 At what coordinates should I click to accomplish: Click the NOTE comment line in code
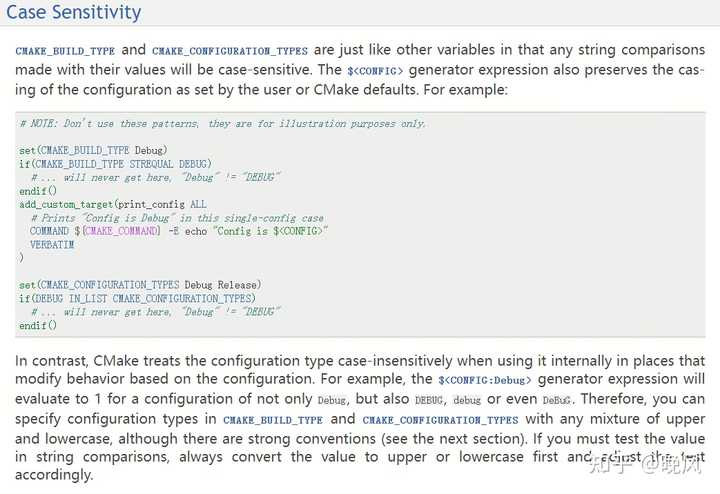click(223, 124)
